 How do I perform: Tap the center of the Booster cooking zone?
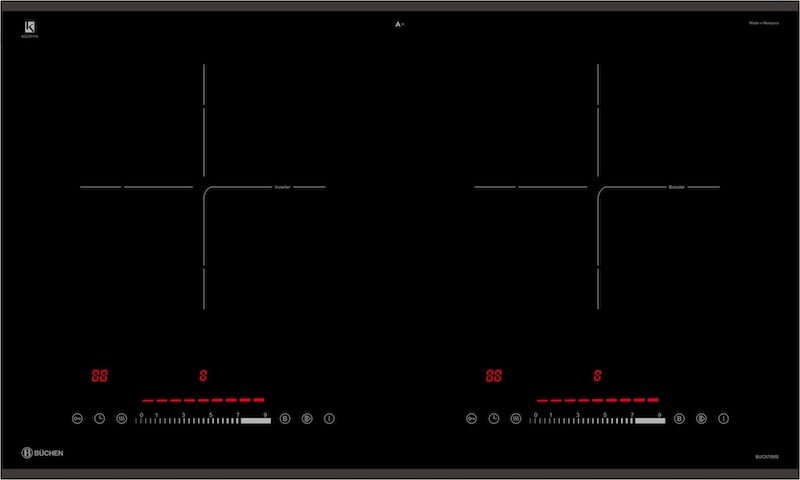click(x=598, y=187)
